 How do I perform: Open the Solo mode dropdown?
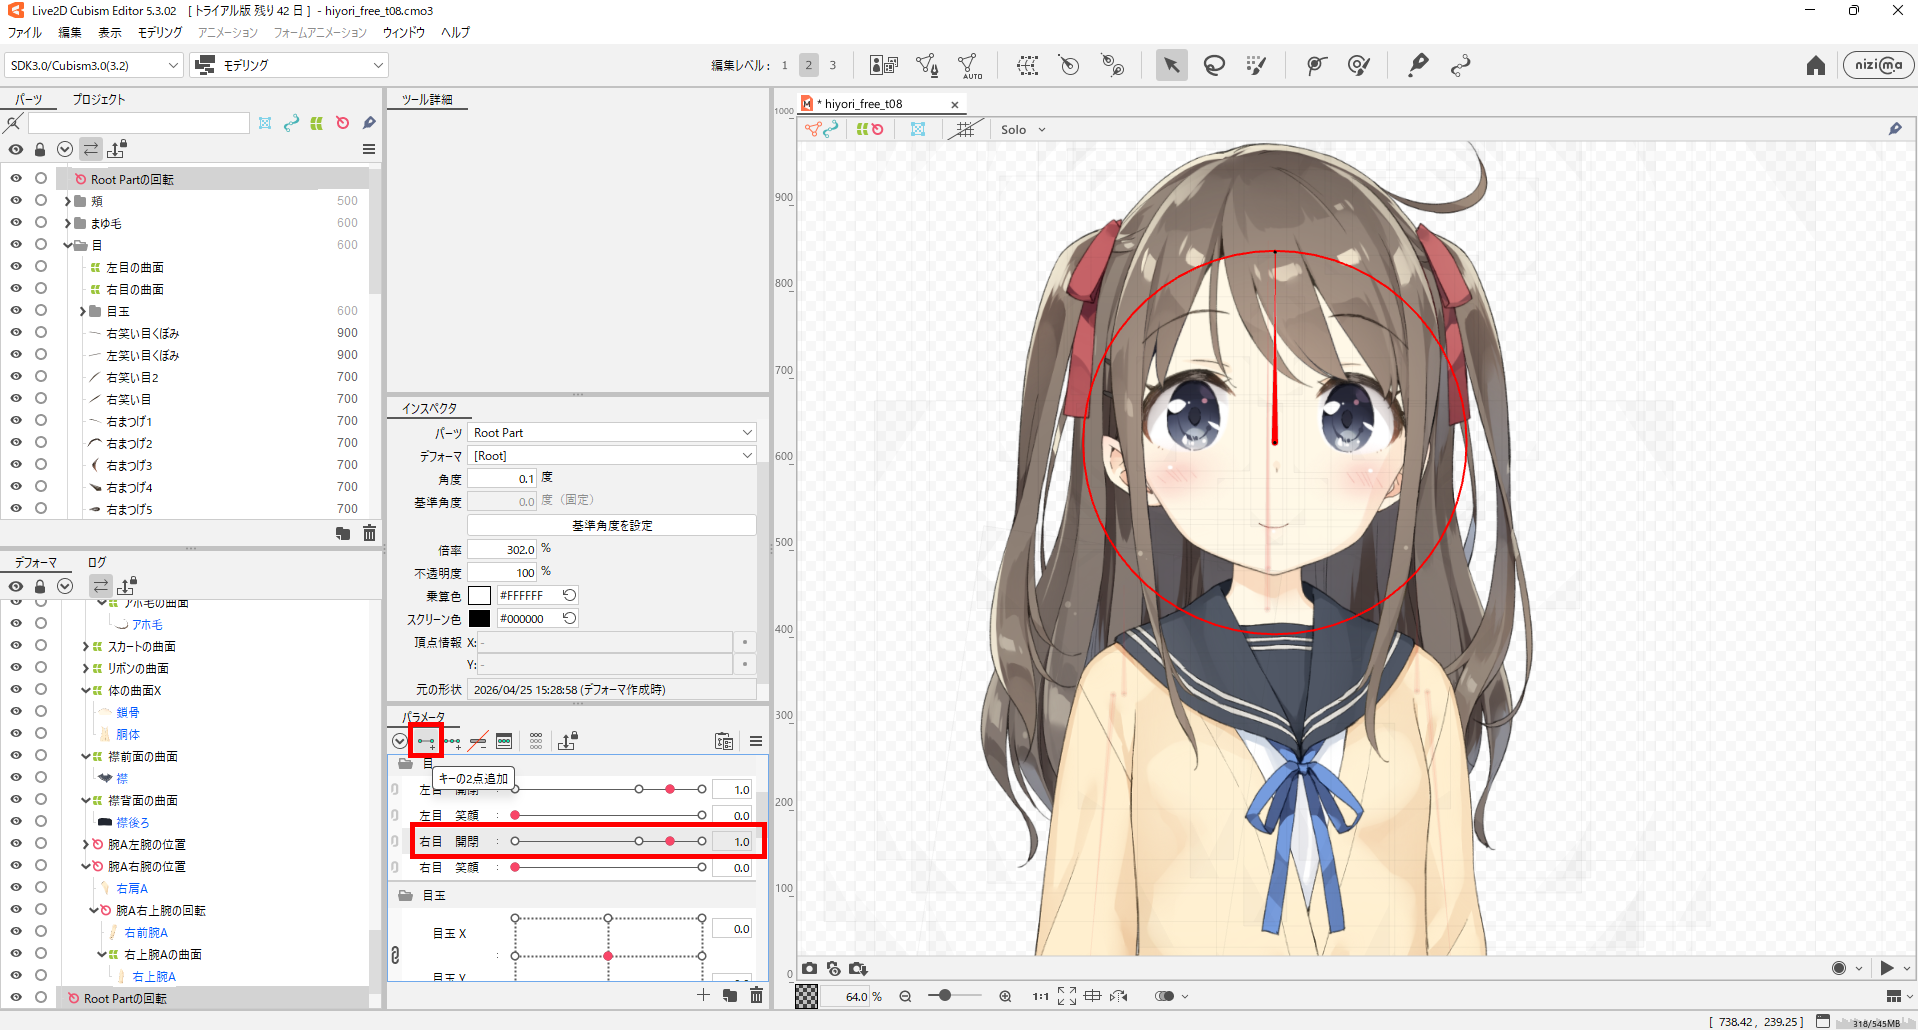(x=1023, y=130)
